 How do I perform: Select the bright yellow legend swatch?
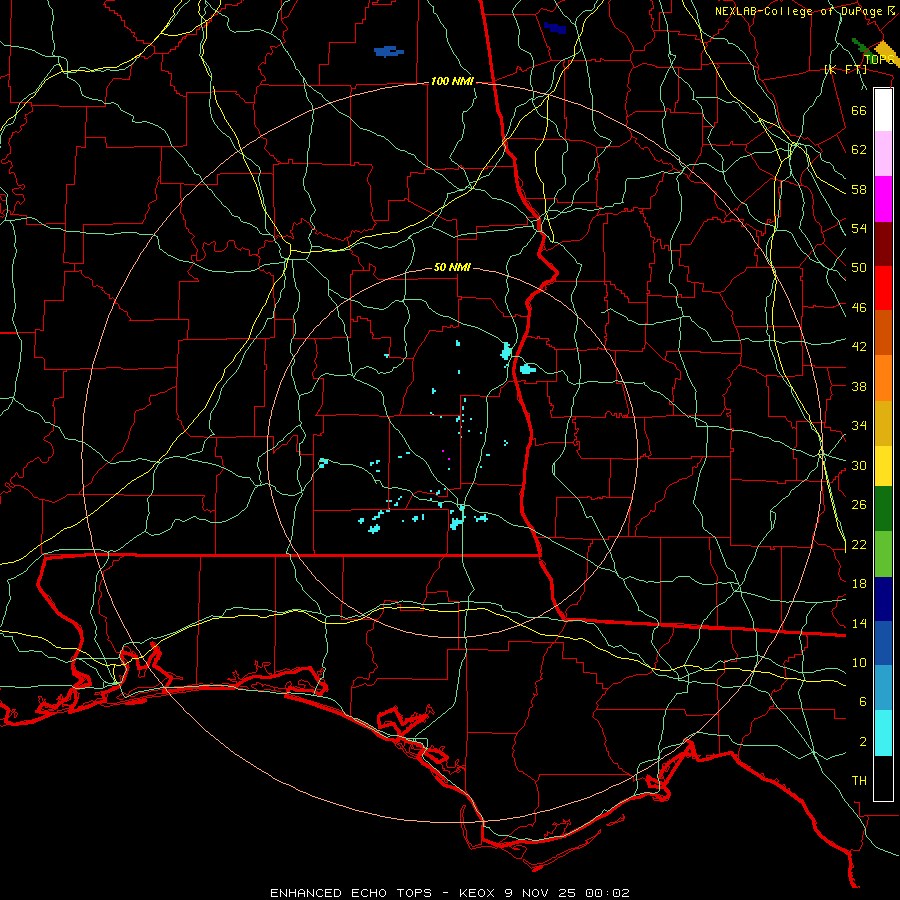(x=883, y=466)
